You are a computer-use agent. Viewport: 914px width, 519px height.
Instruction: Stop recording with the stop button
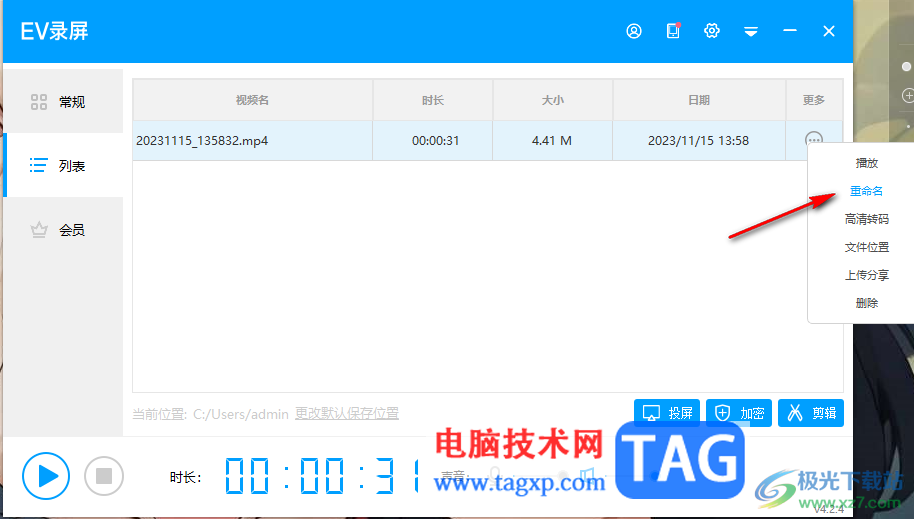coord(104,476)
